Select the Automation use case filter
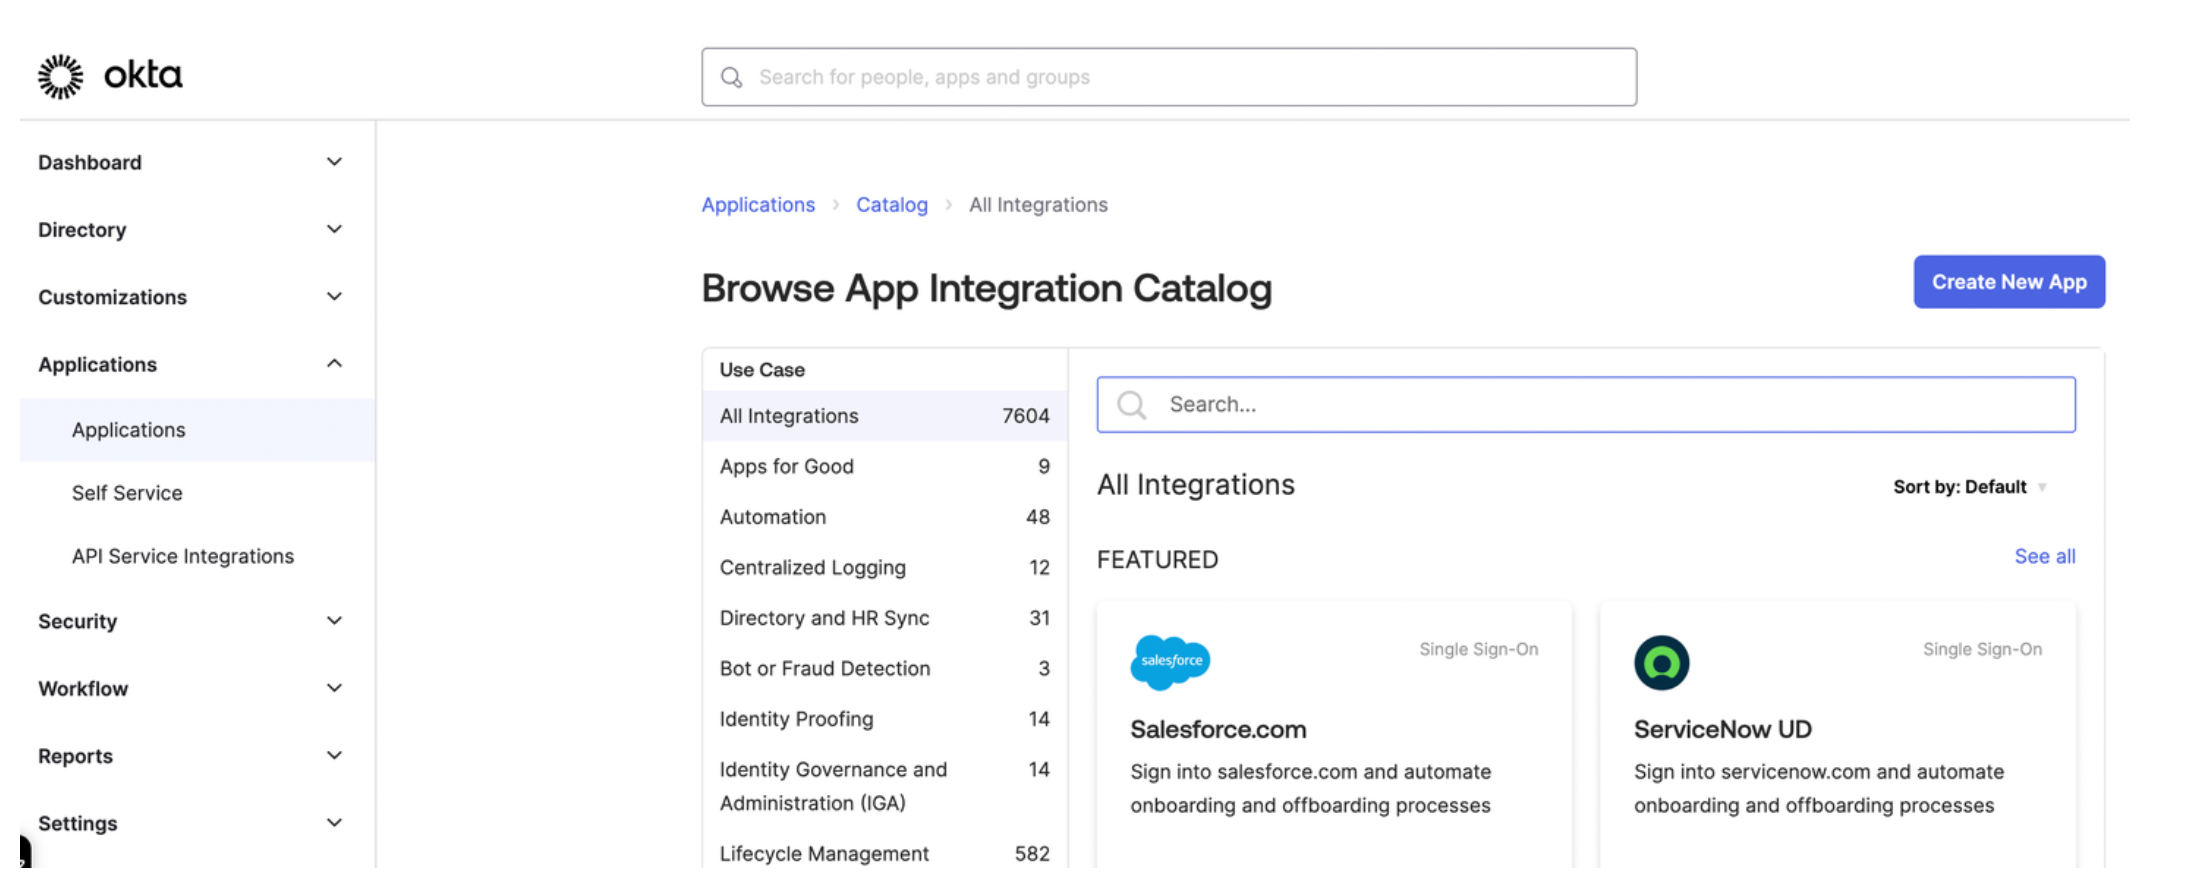 pyautogui.click(x=885, y=517)
